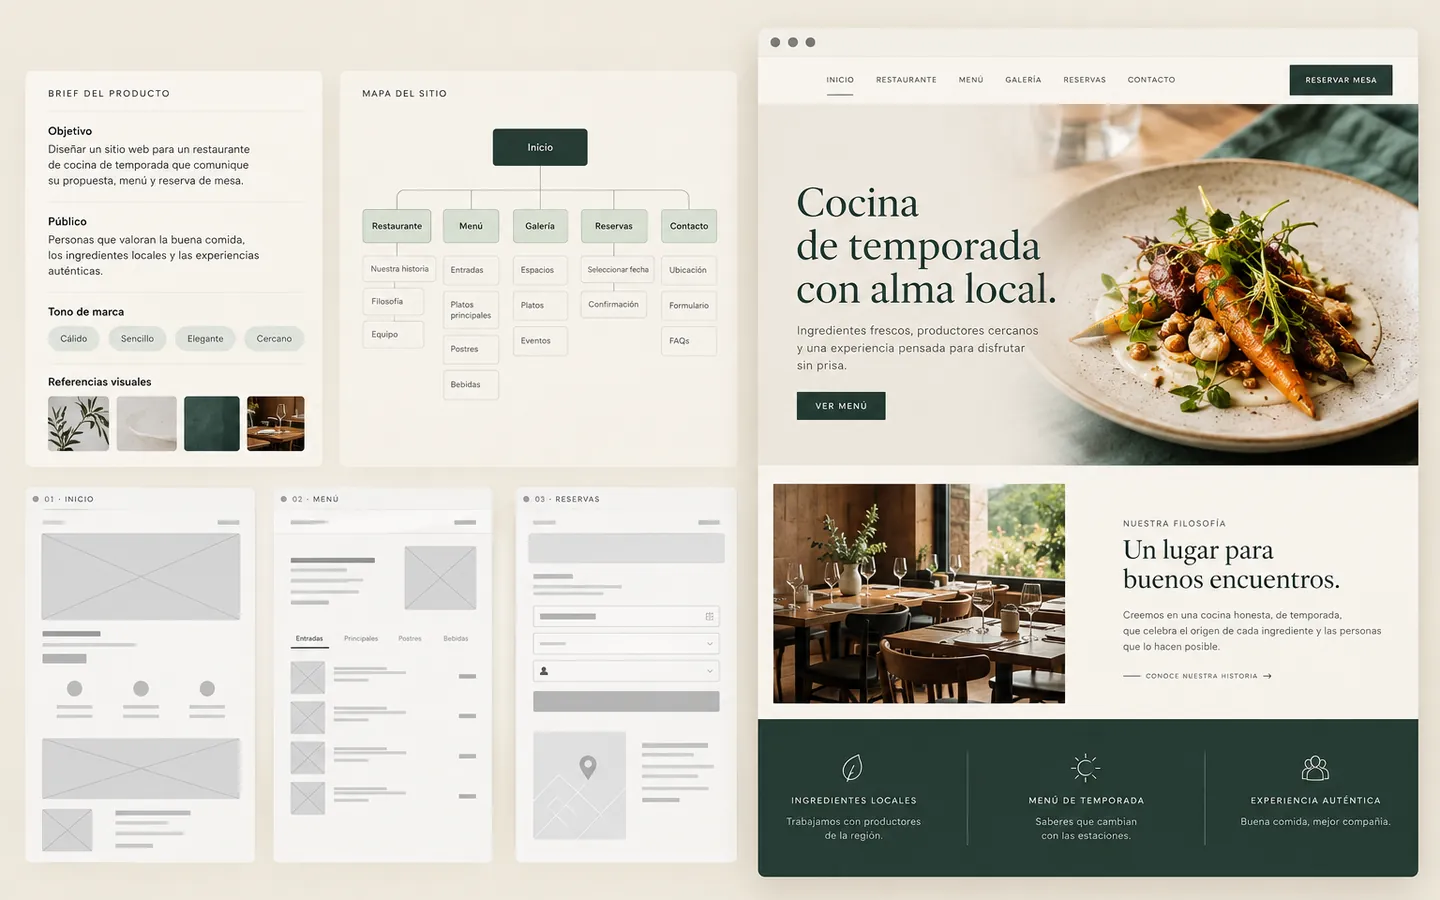
Task: Click the Platos principales node in the sitemap
Action: pos(471,310)
